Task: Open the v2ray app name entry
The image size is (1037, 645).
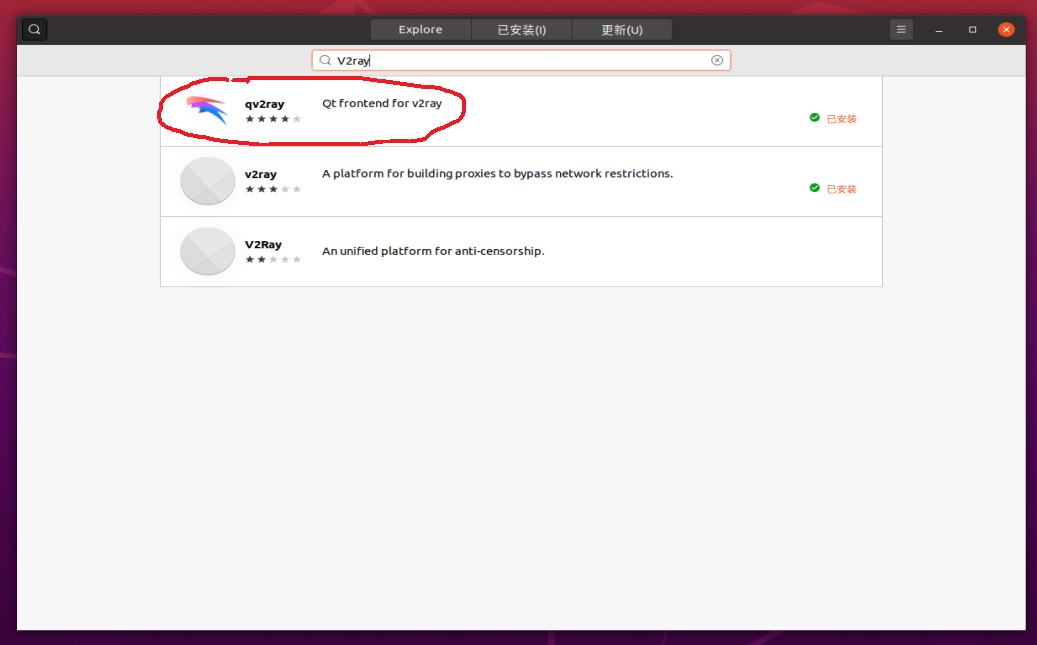Action: (261, 174)
